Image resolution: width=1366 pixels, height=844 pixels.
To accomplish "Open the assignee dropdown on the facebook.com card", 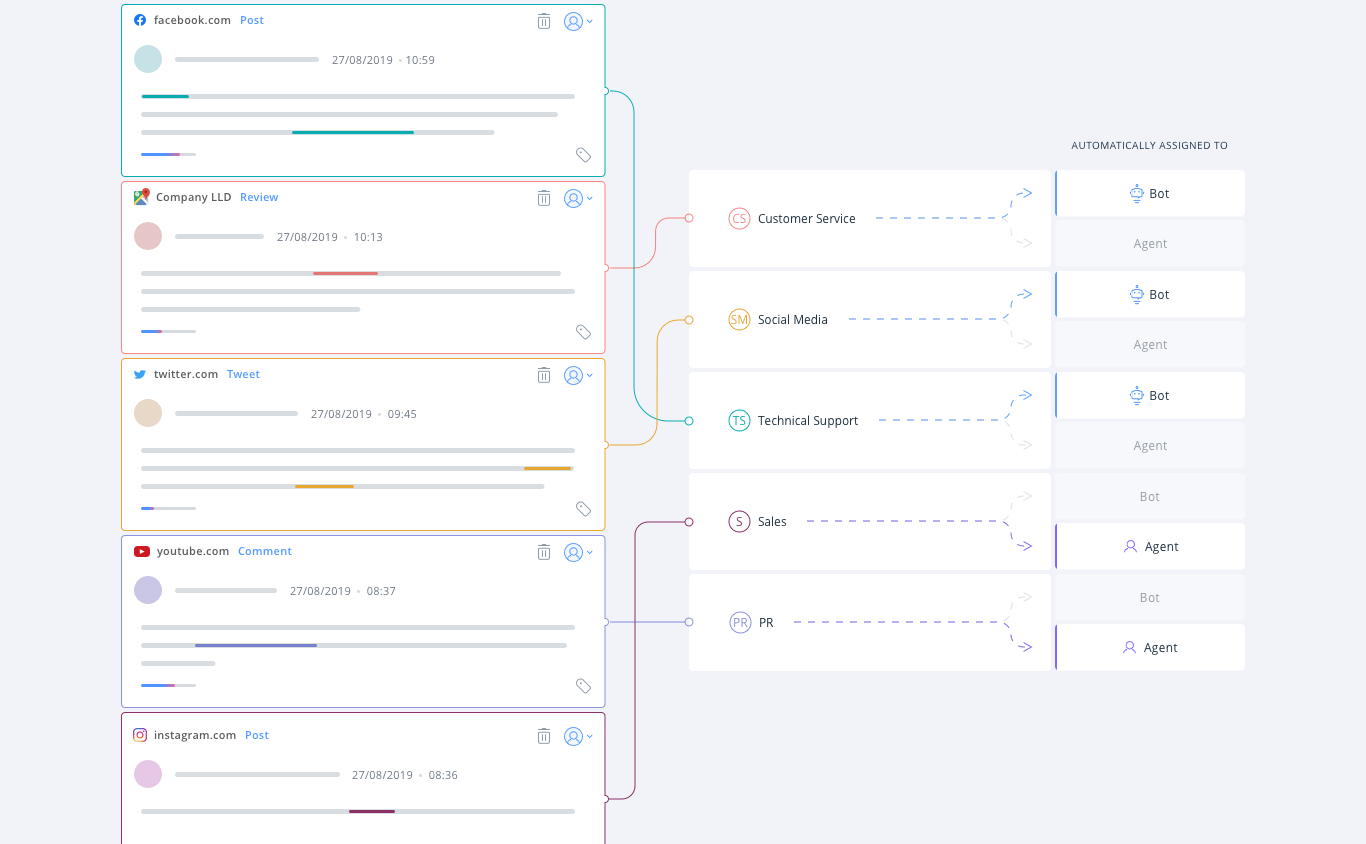I will [578, 20].
